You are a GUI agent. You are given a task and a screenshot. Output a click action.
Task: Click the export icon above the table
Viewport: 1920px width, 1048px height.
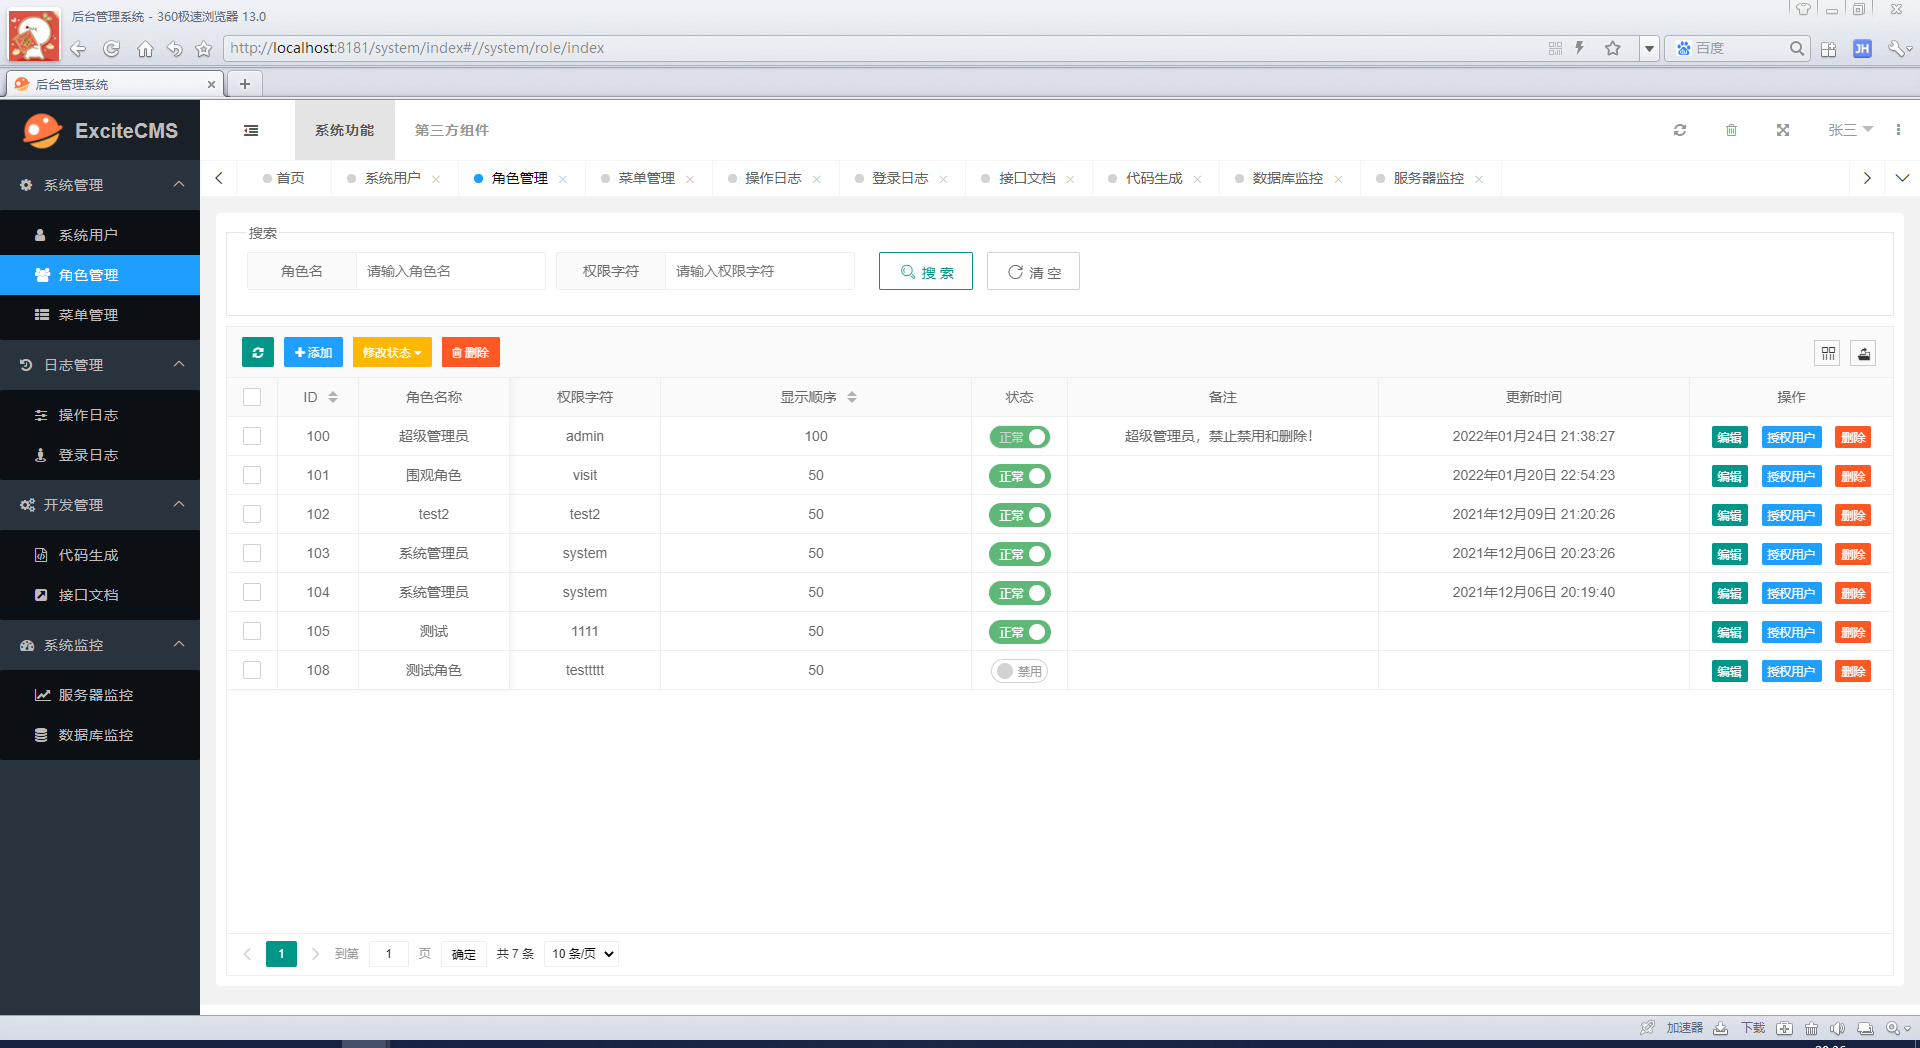(x=1863, y=353)
